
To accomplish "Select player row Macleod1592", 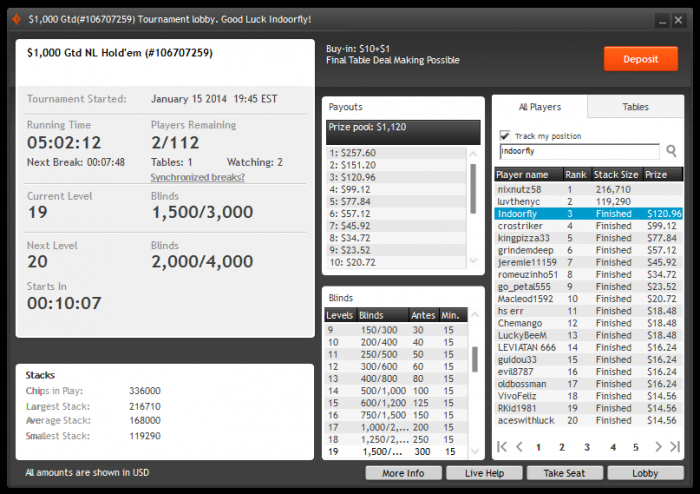I will click(588, 299).
